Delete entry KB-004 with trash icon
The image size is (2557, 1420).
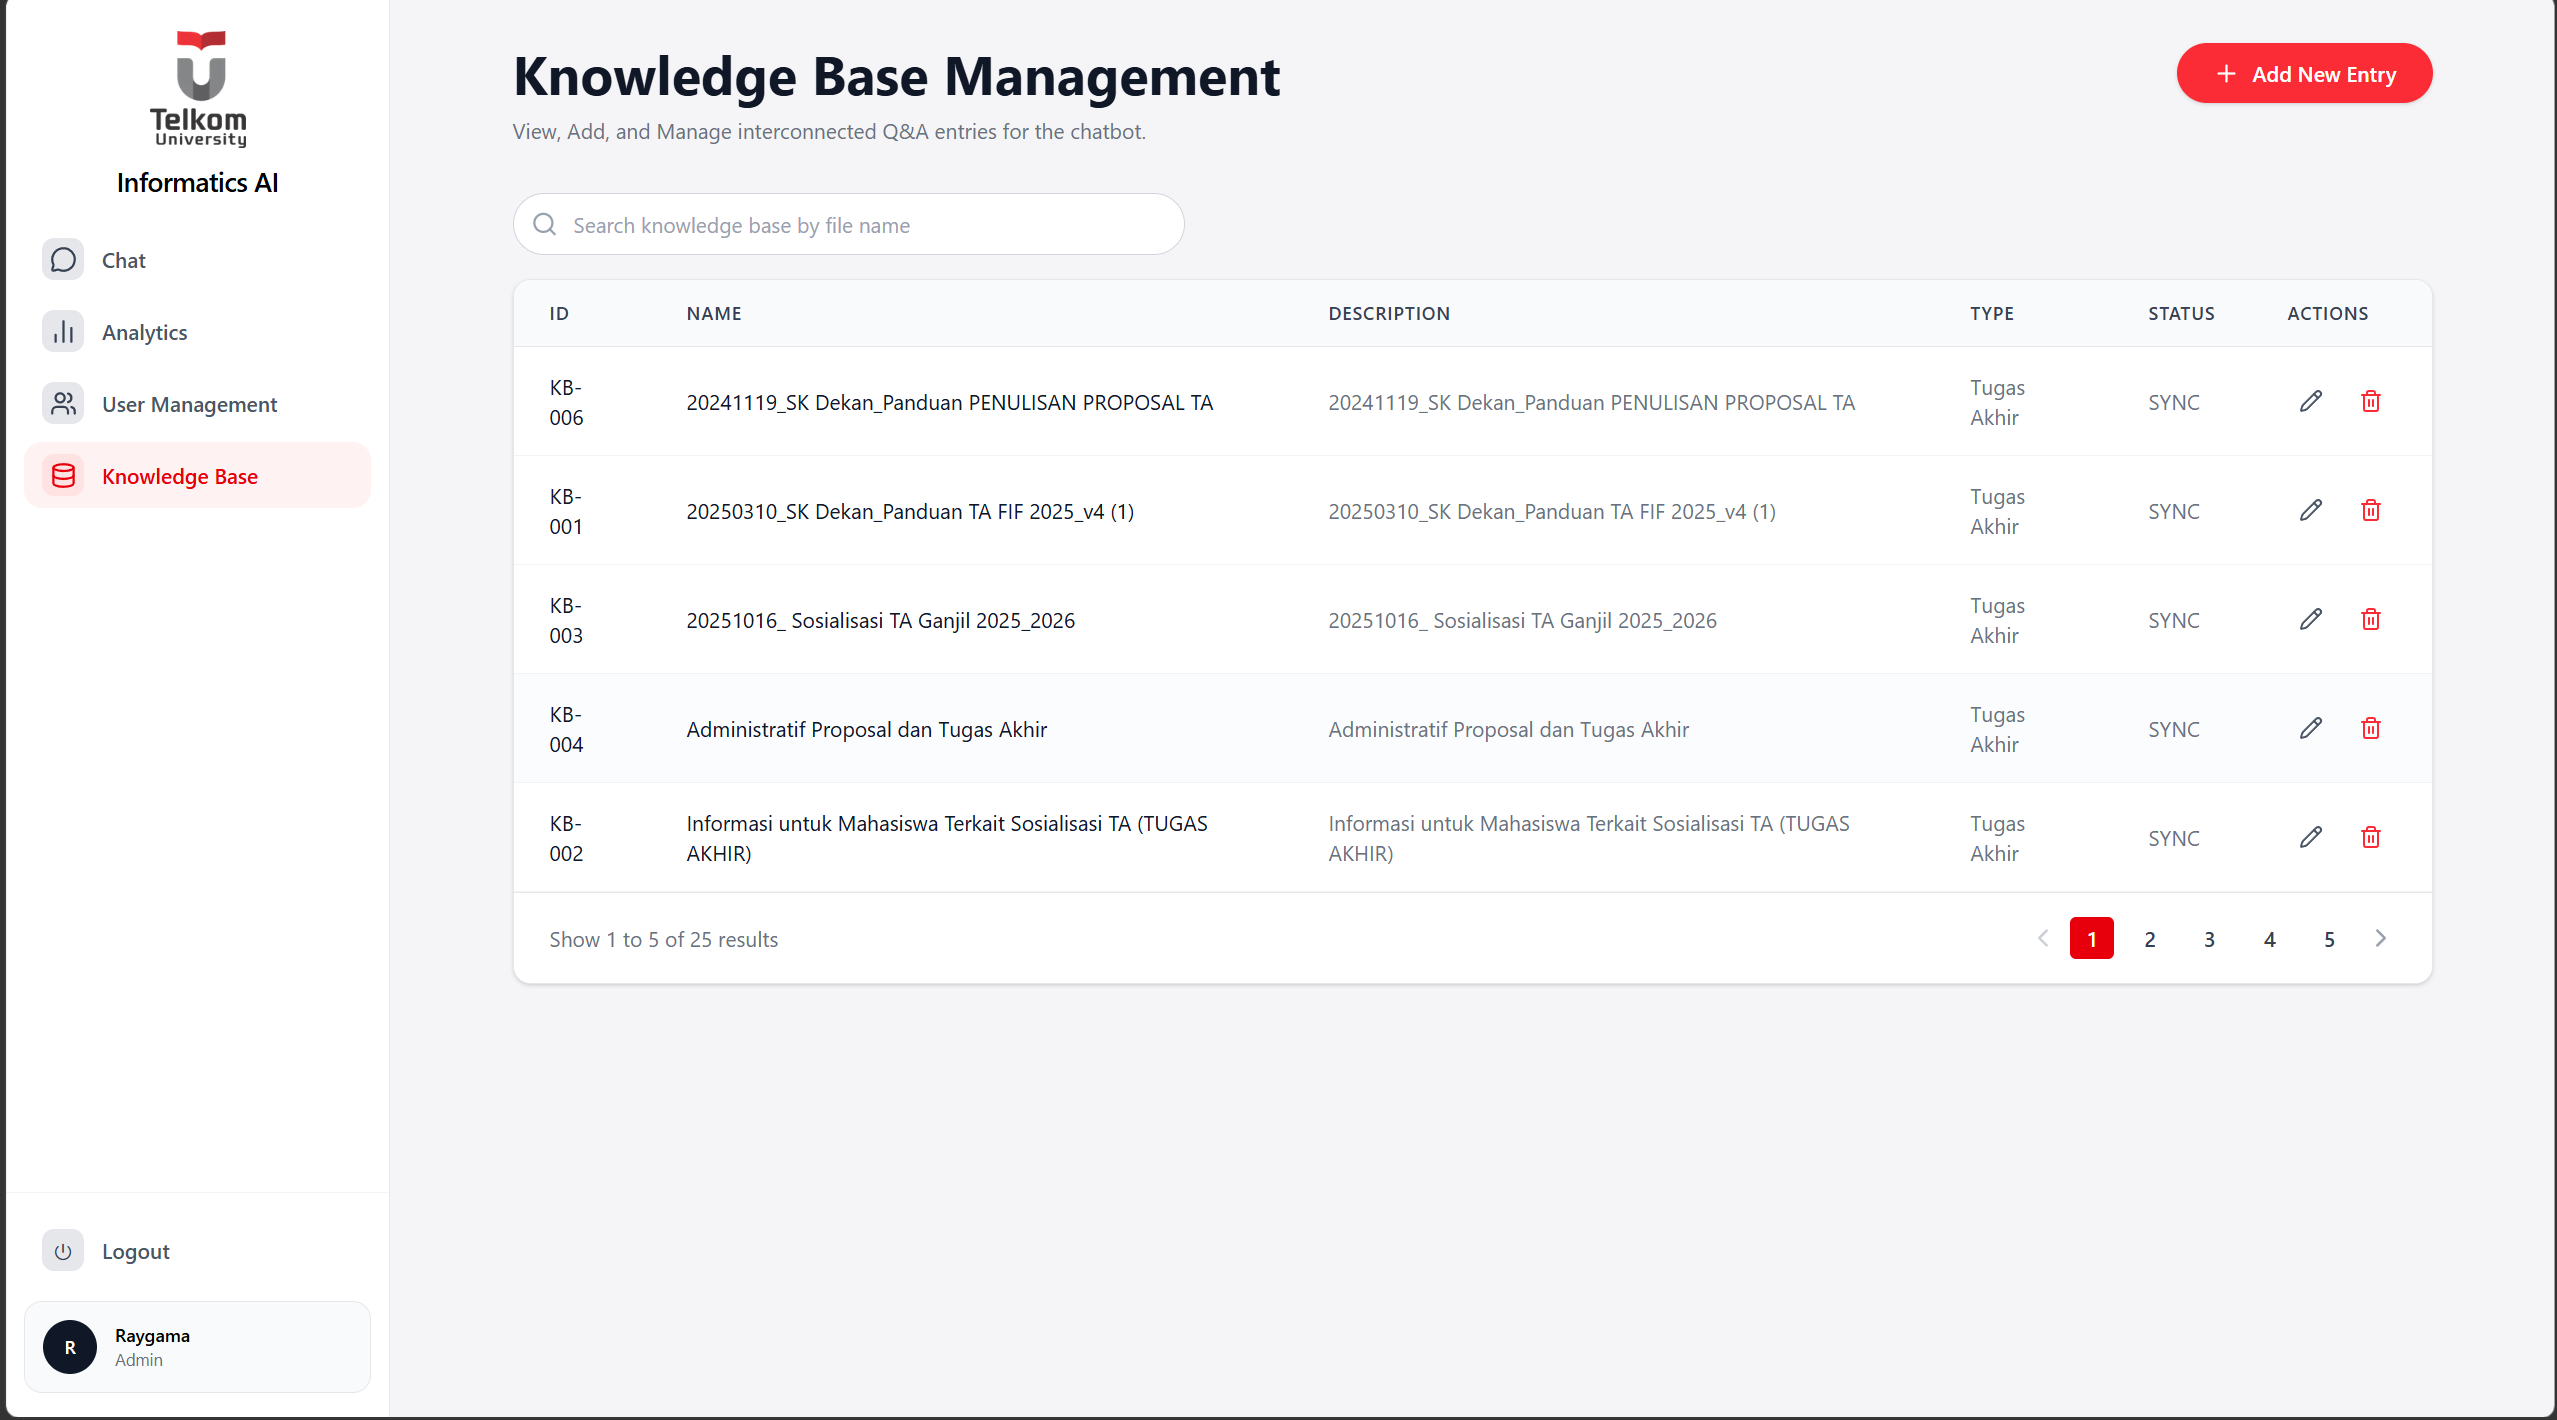click(x=2371, y=729)
